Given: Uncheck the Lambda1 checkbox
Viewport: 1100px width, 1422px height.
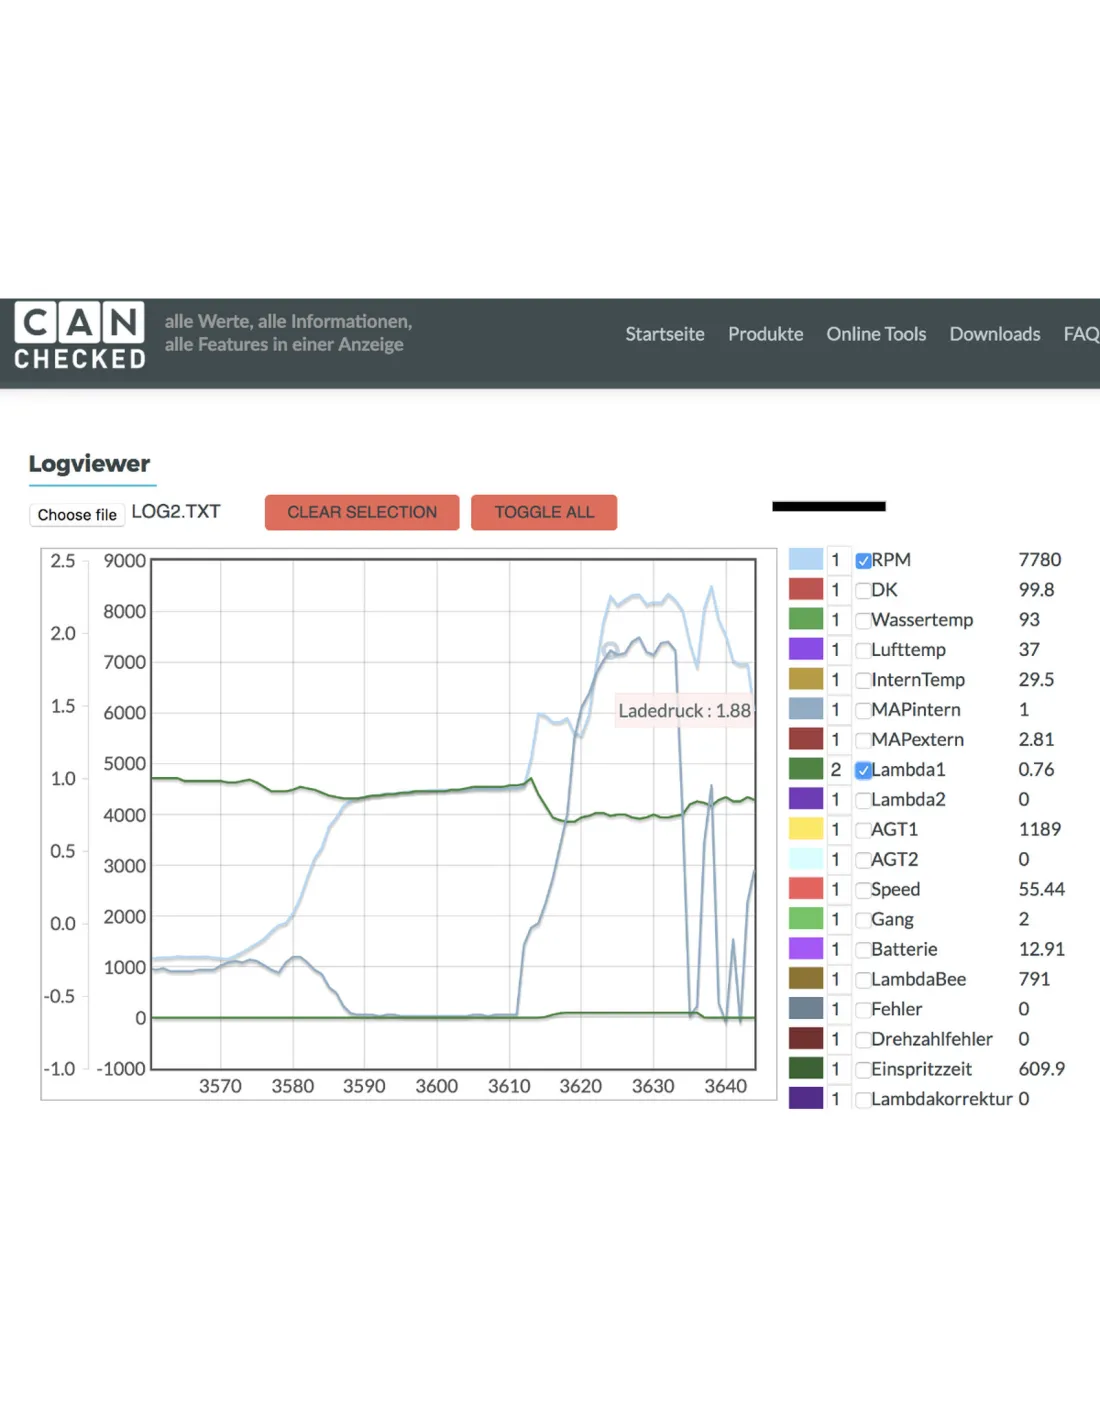Looking at the screenshot, I should pos(863,771).
